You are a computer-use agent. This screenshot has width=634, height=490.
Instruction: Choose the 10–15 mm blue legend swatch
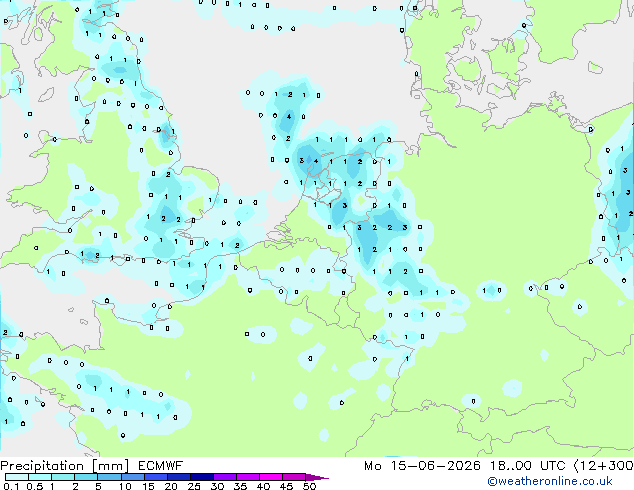133,477
